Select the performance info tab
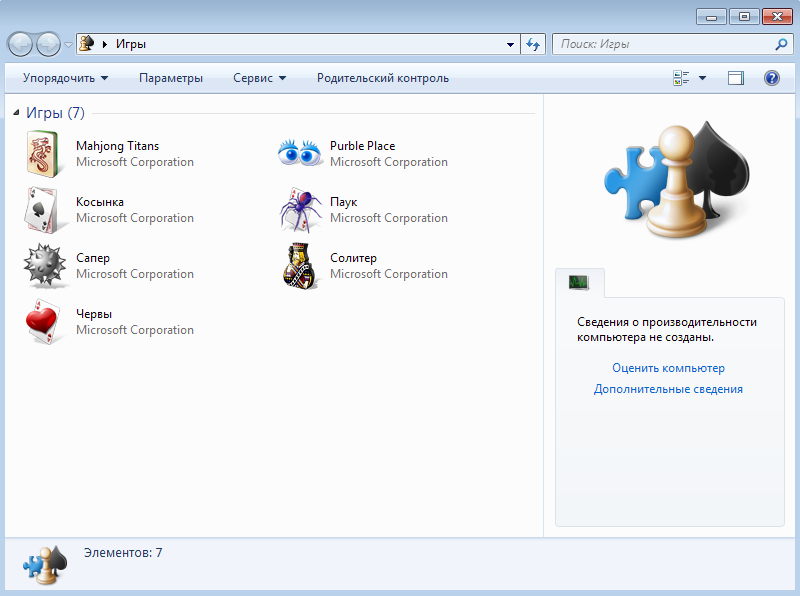Viewport: 800px width, 596px height. [x=580, y=283]
